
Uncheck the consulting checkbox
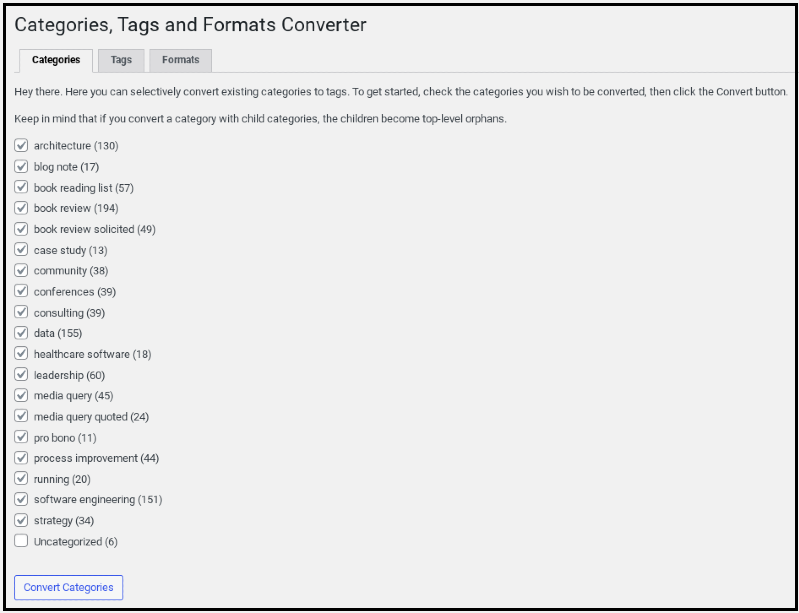21,312
